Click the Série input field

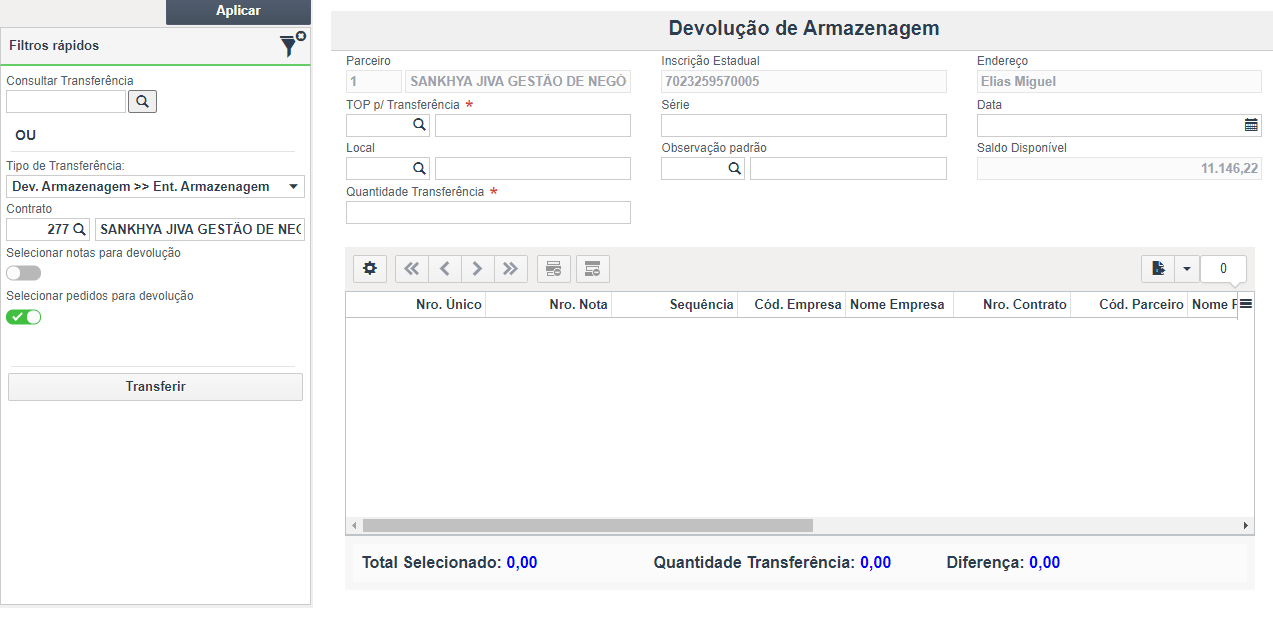pyautogui.click(x=804, y=125)
